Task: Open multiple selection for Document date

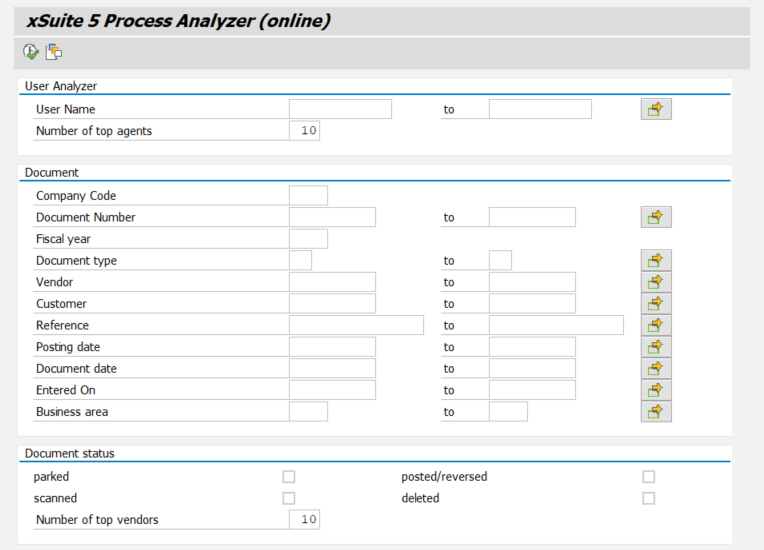Action: point(656,368)
